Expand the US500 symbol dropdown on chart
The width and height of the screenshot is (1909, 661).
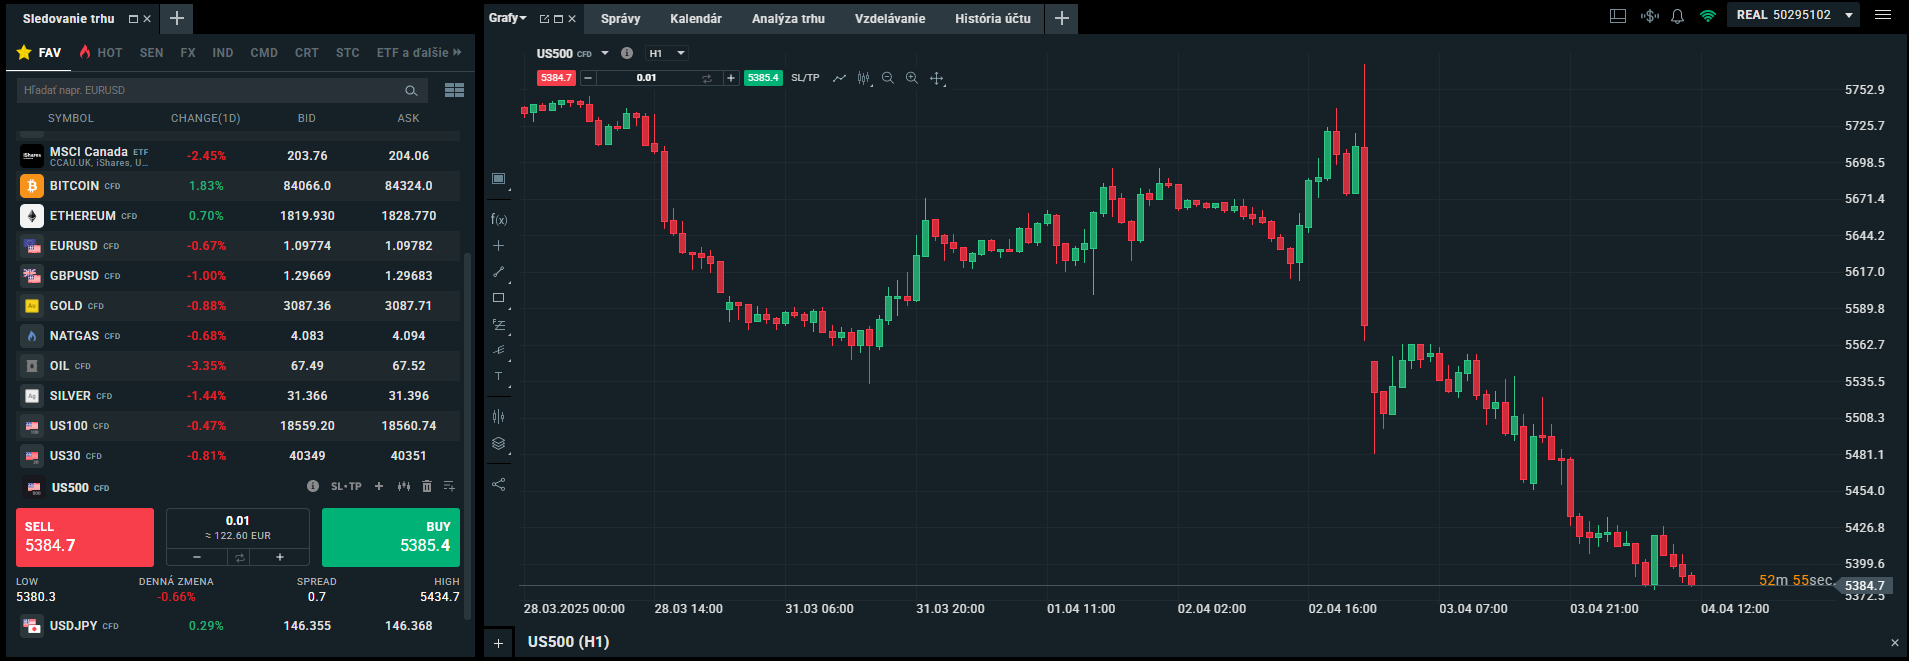[x=605, y=53]
